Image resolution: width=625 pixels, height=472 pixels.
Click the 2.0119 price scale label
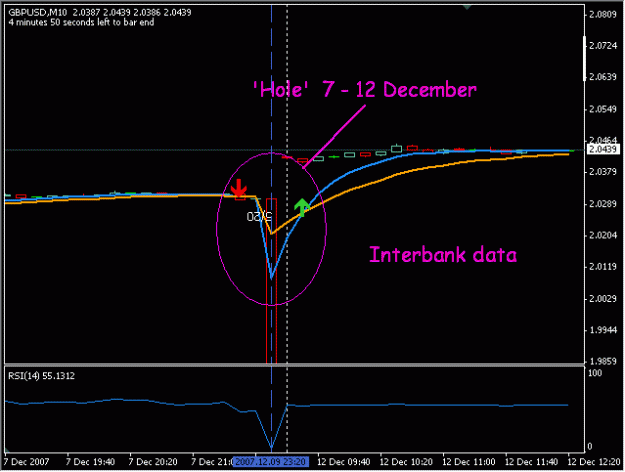coord(603,266)
